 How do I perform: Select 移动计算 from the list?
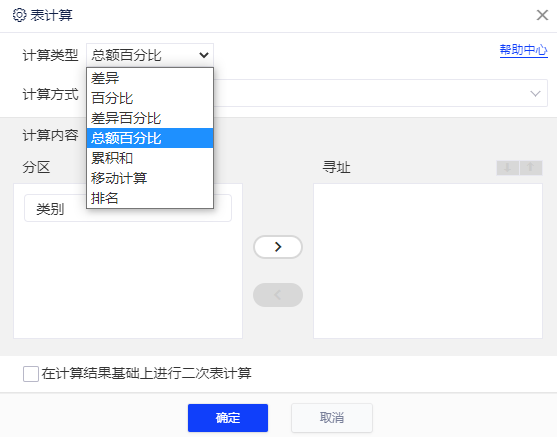tap(150, 178)
